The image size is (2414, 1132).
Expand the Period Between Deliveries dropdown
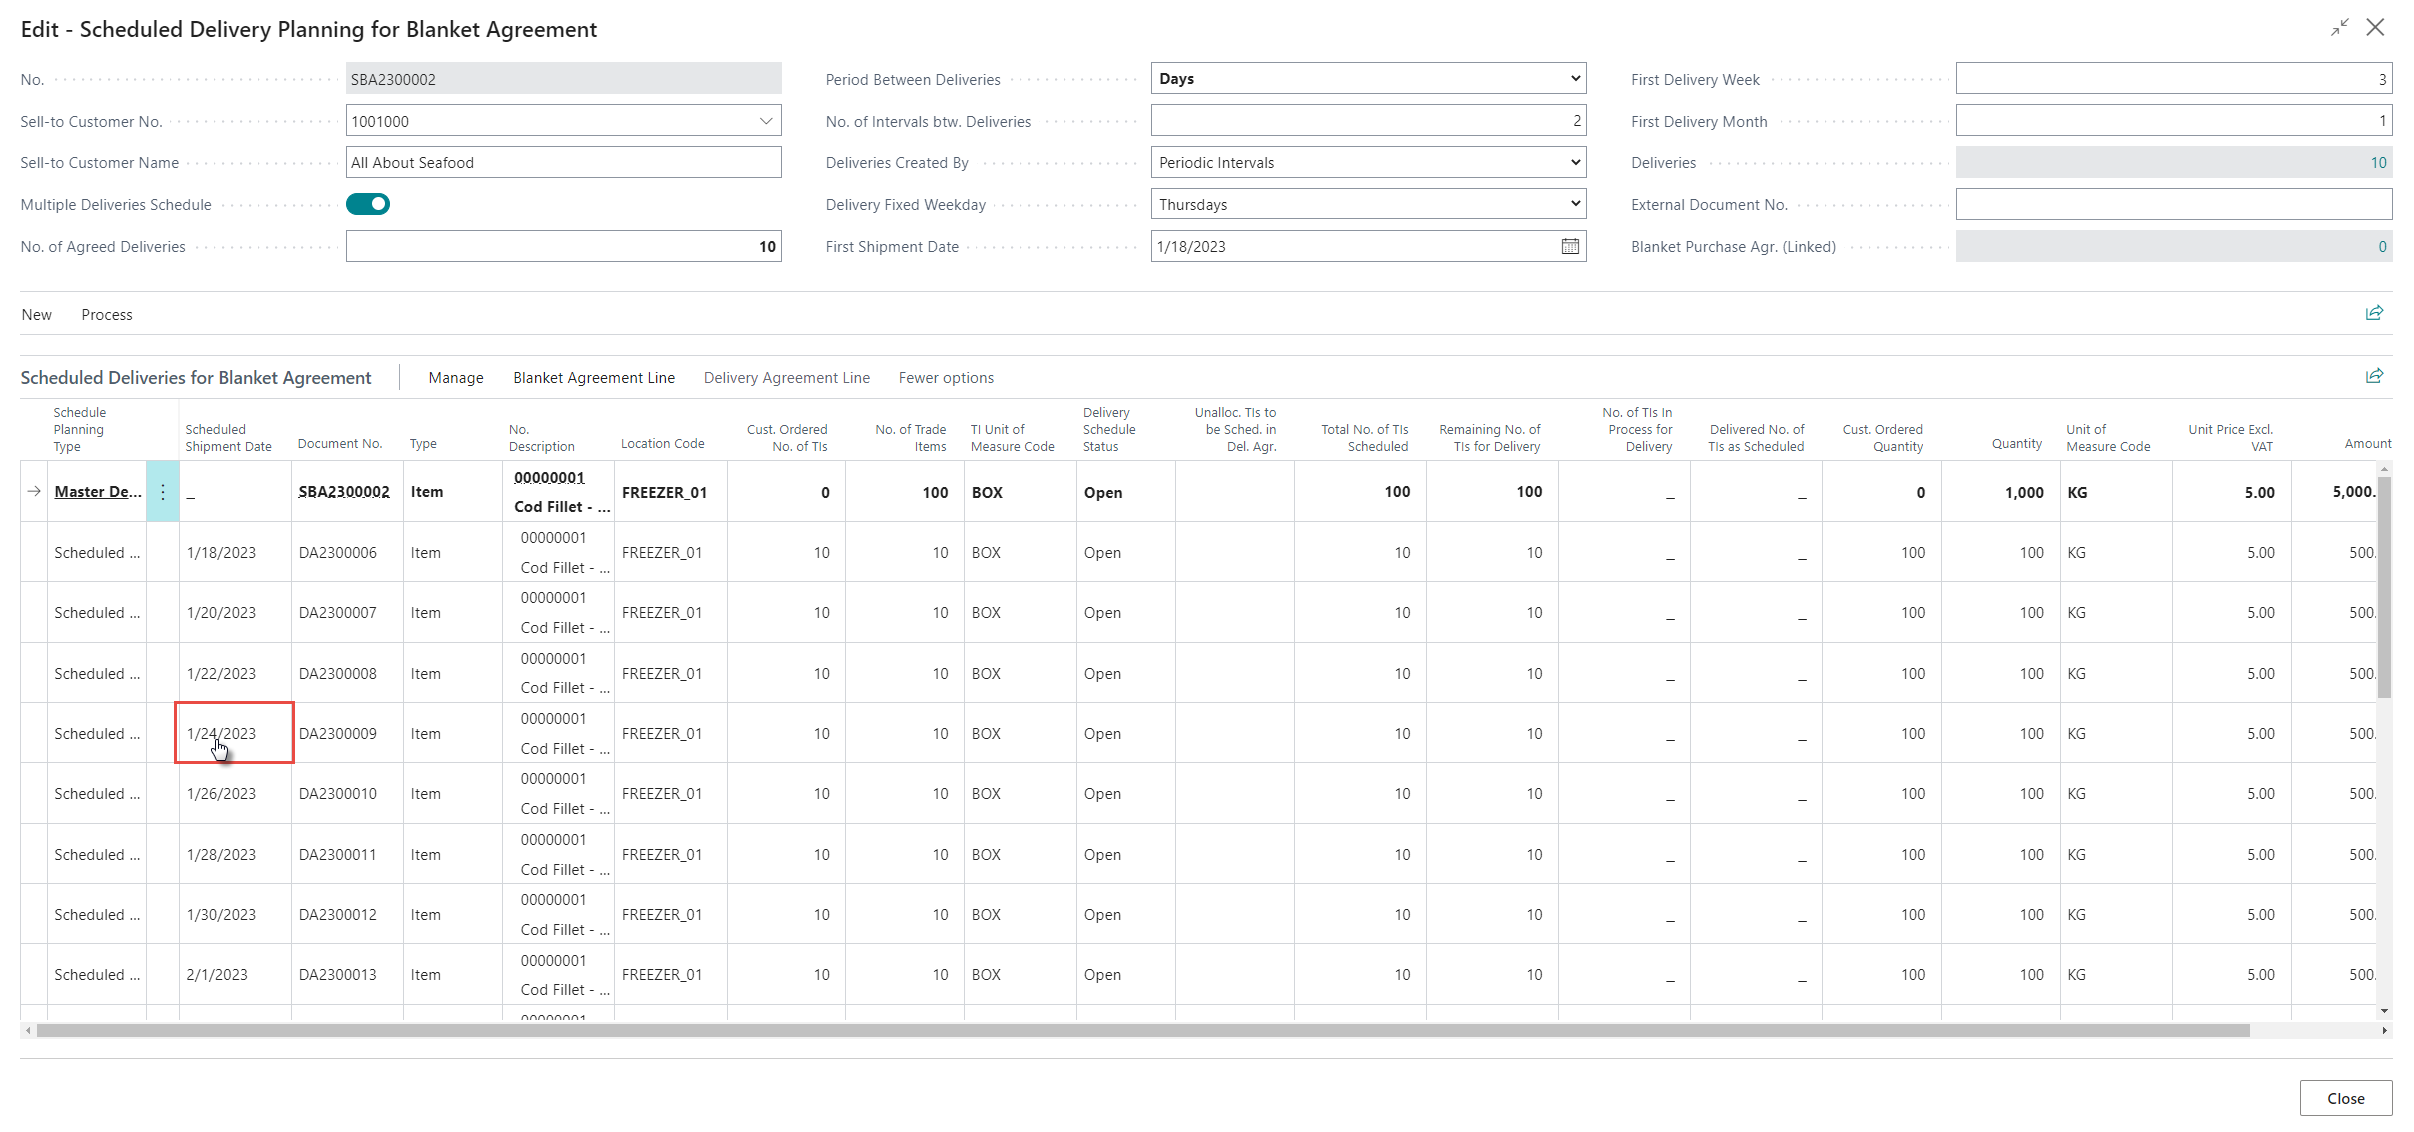click(x=1575, y=78)
